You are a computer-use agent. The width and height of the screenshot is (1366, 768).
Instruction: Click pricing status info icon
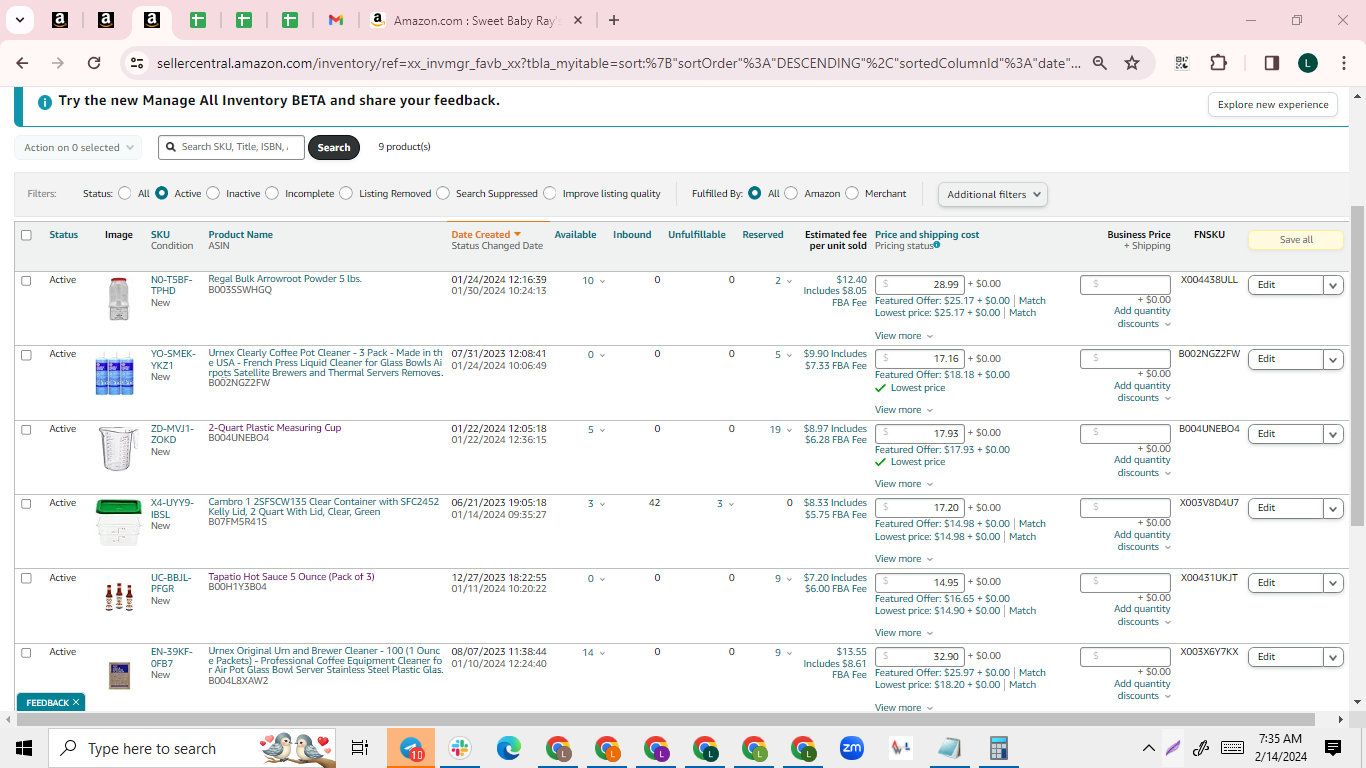(x=937, y=245)
